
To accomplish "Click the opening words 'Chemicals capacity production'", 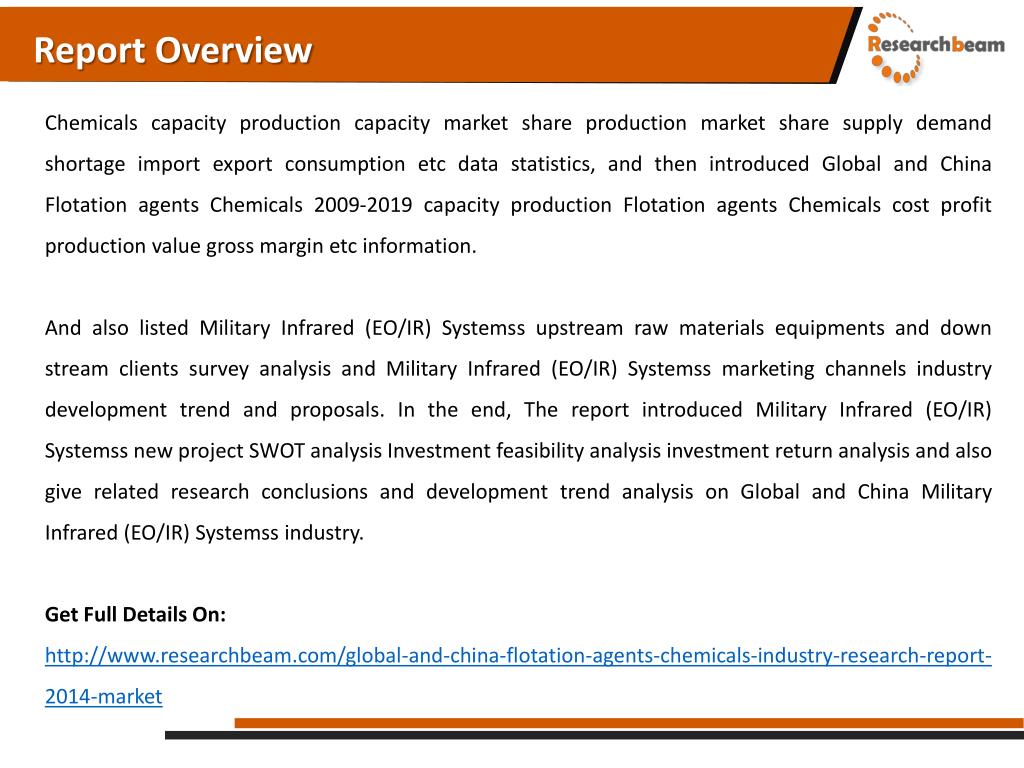I will pos(193,123).
